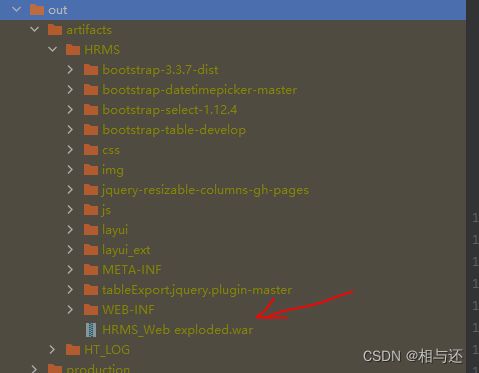Screen dimensions: 479x373
Task: Click the WEB-INF folder icon
Action: (91, 310)
